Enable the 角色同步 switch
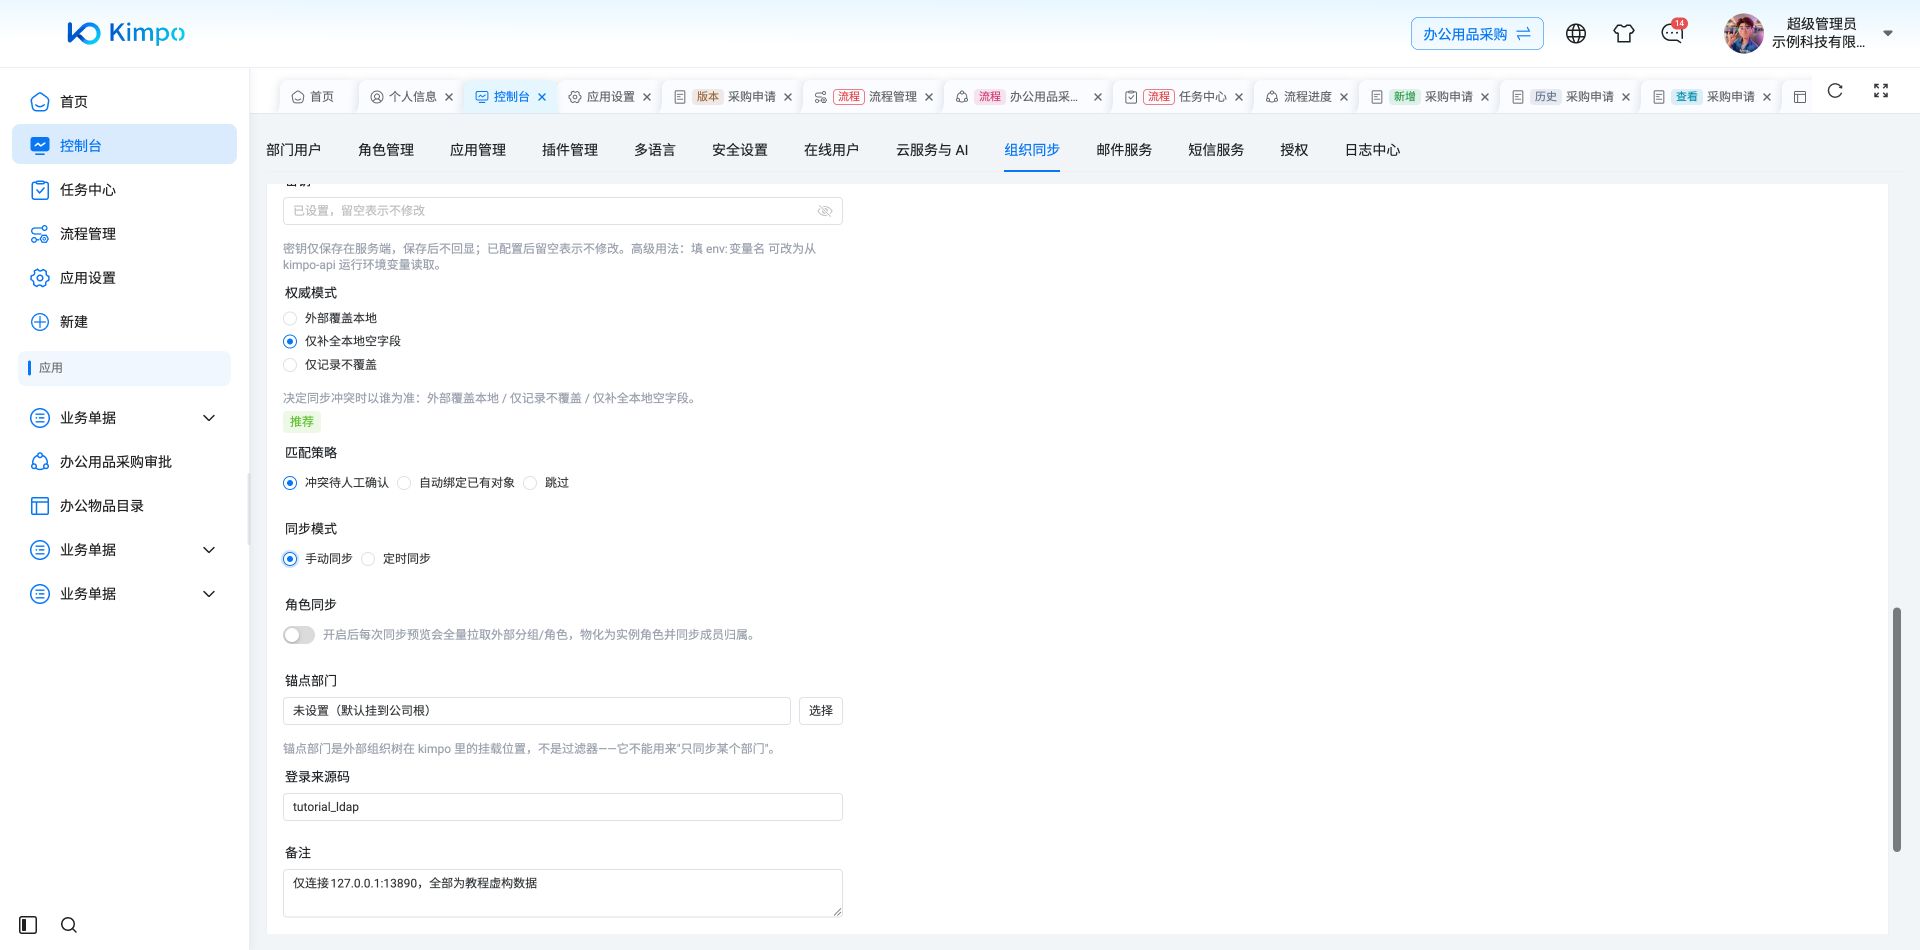The image size is (1920, 950). [x=299, y=635]
